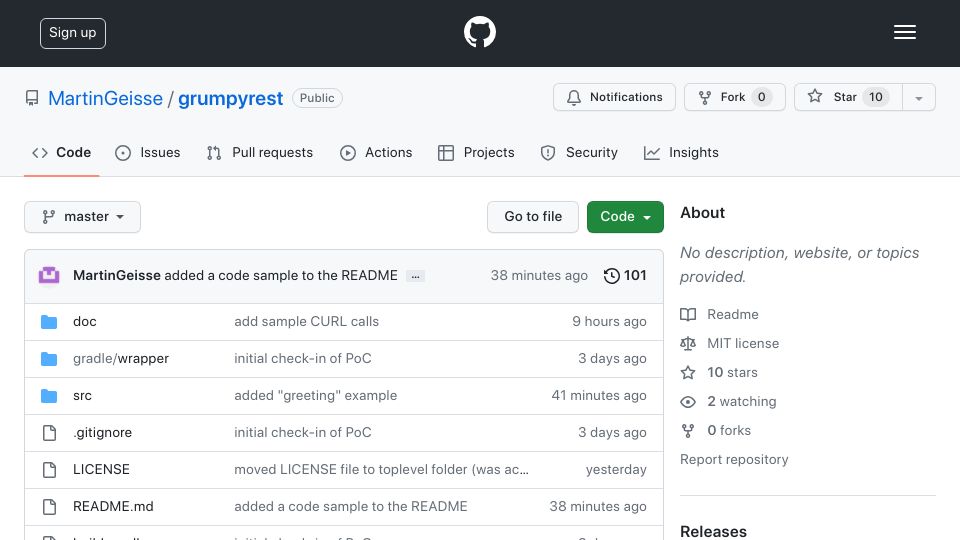Click the gradle/wrapper folder icon

(49, 359)
